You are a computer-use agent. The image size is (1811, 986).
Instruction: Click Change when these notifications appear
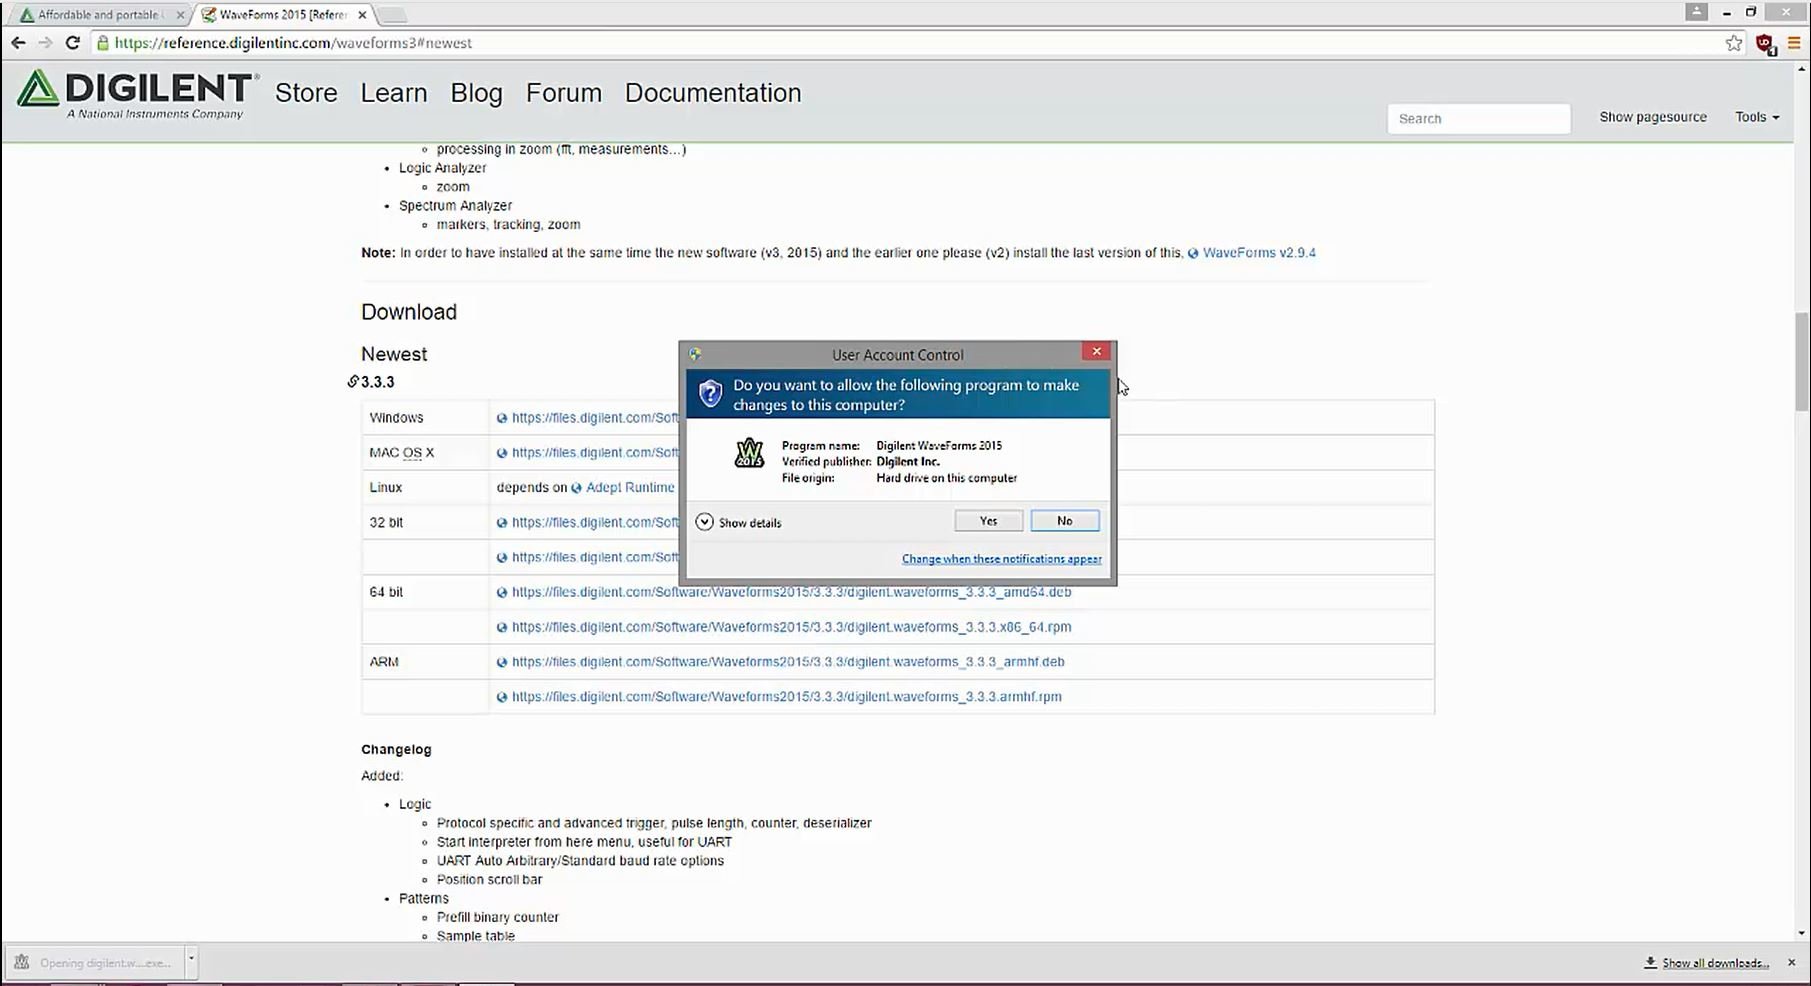pyautogui.click(x=1002, y=559)
